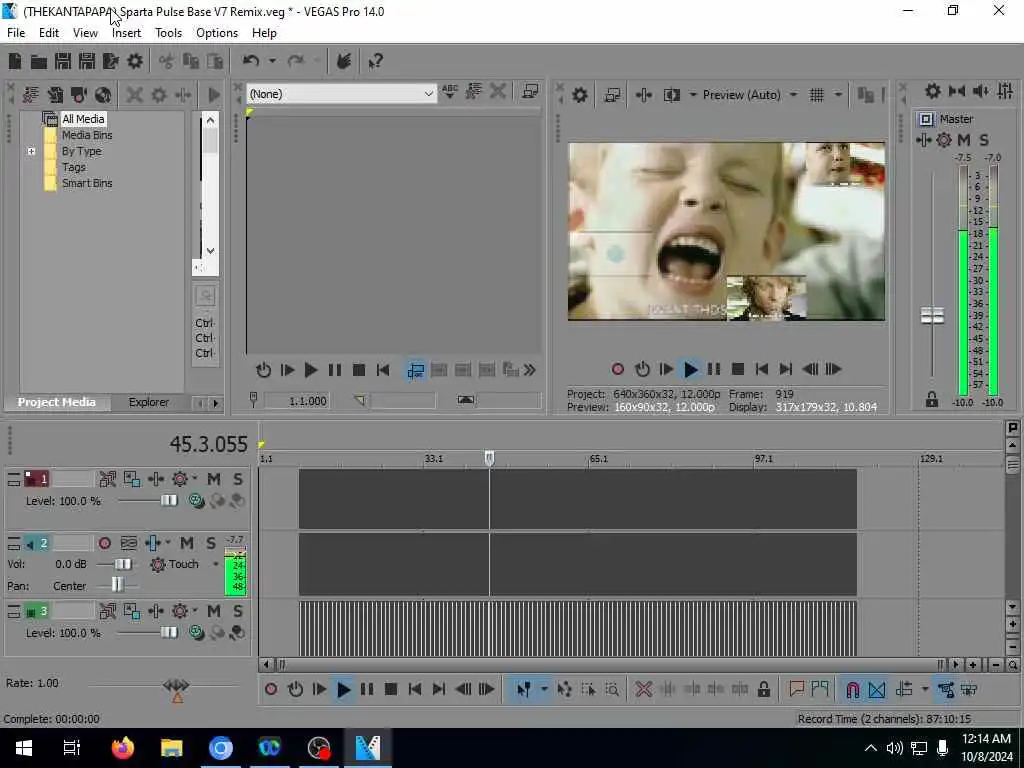The height and width of the screenshot is (768, 1024).
Task: Click the Open project folder icon
Action: coord(39,61)
